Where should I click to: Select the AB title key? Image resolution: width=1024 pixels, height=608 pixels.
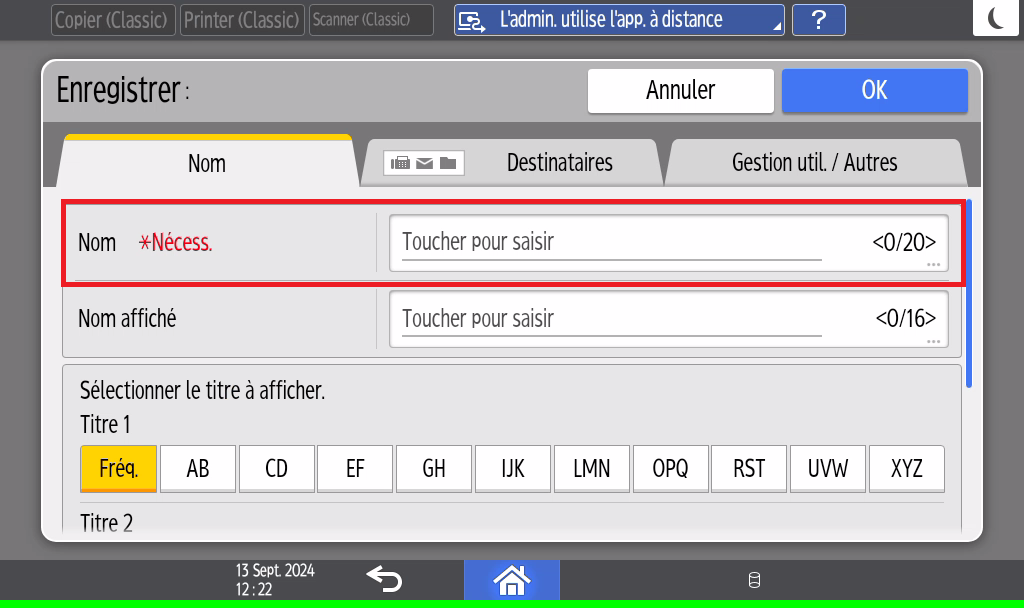click(198, 468)
